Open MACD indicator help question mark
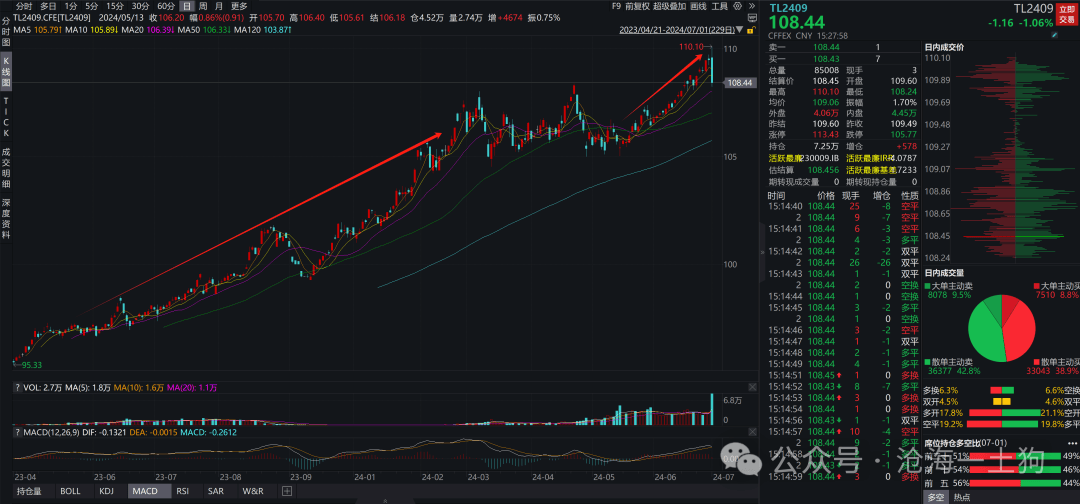This screenshot has width=1080, height=504. [17, 432]
